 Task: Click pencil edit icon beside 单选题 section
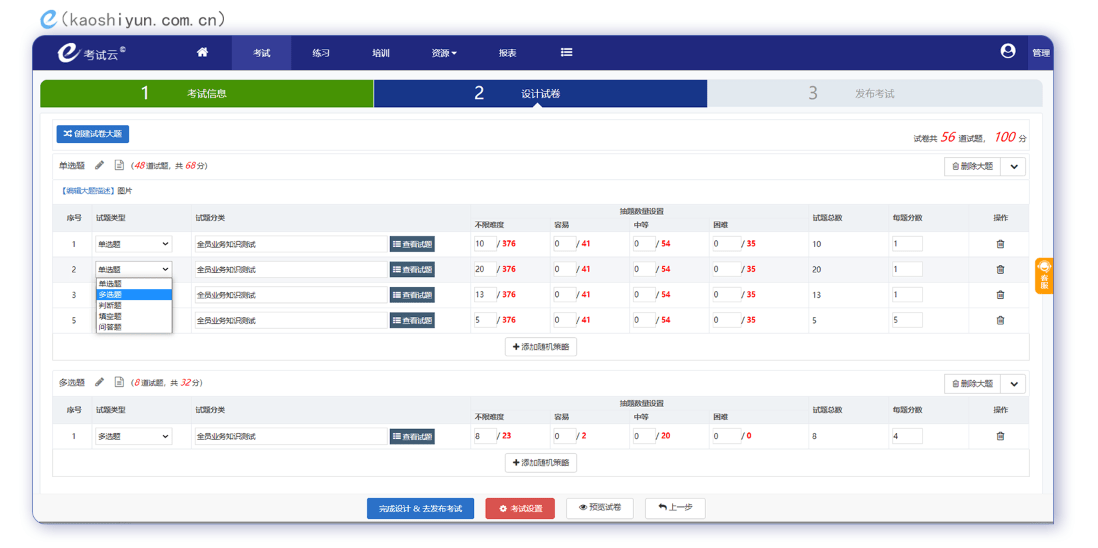[100, 165]
